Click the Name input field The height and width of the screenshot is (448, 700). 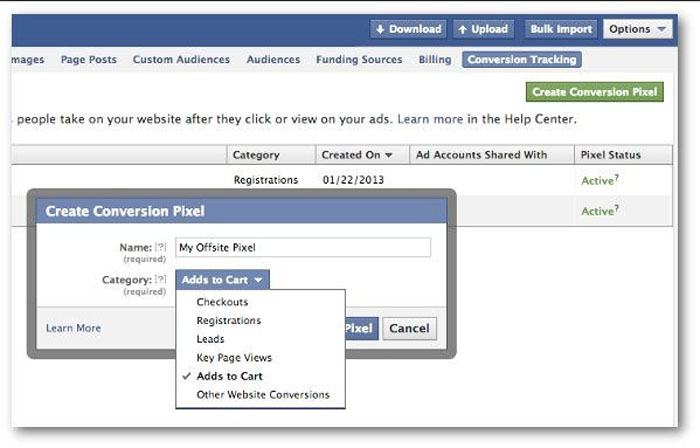pos(302,247)
